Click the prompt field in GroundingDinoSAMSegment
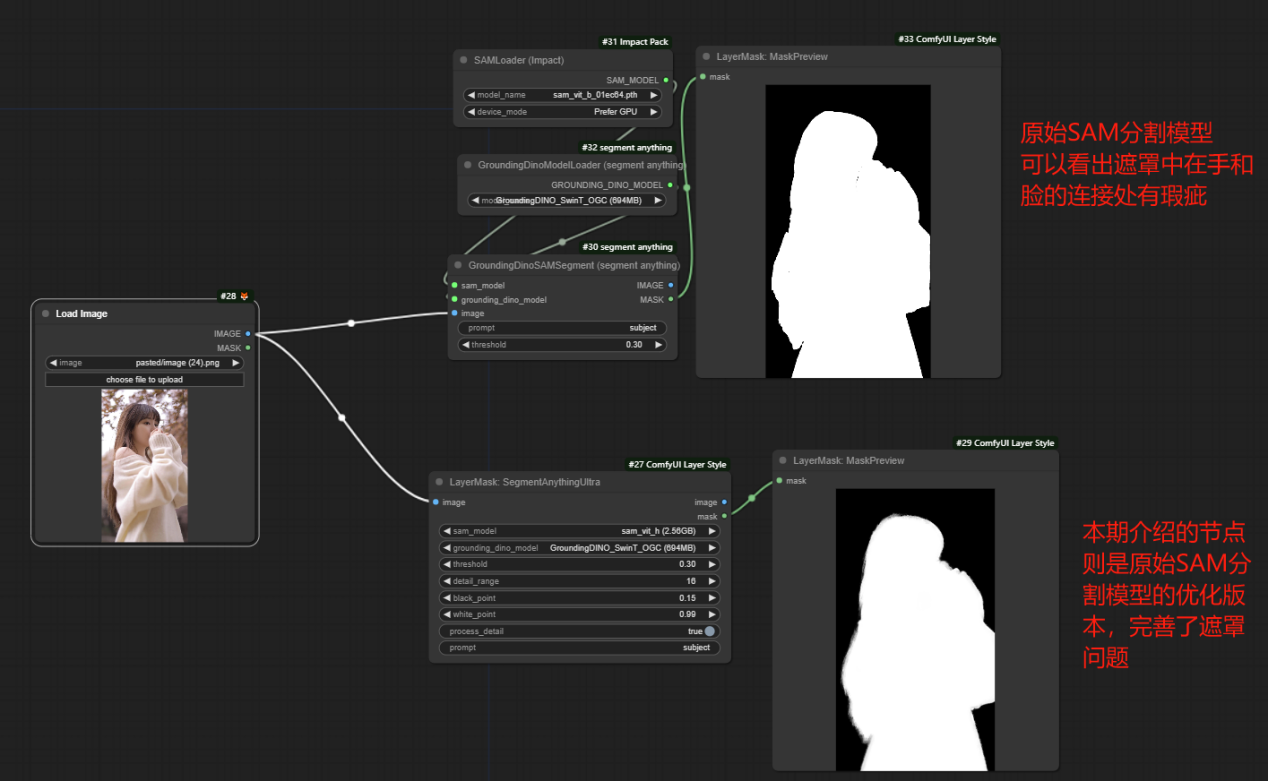1268x781 pixels. [562, 328]
